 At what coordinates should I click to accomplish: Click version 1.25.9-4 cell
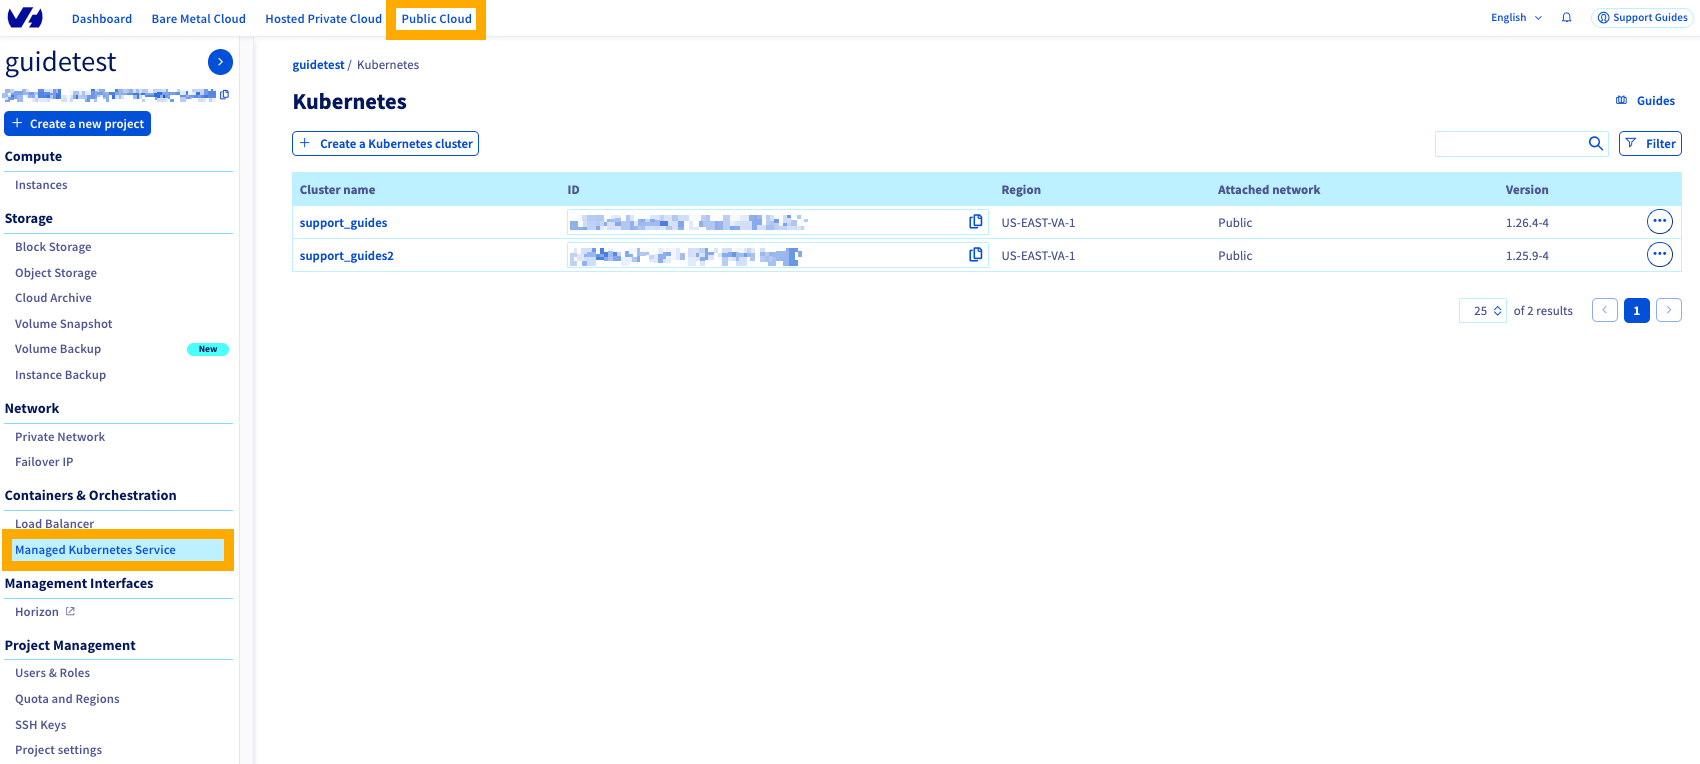tap(1527, 256)
